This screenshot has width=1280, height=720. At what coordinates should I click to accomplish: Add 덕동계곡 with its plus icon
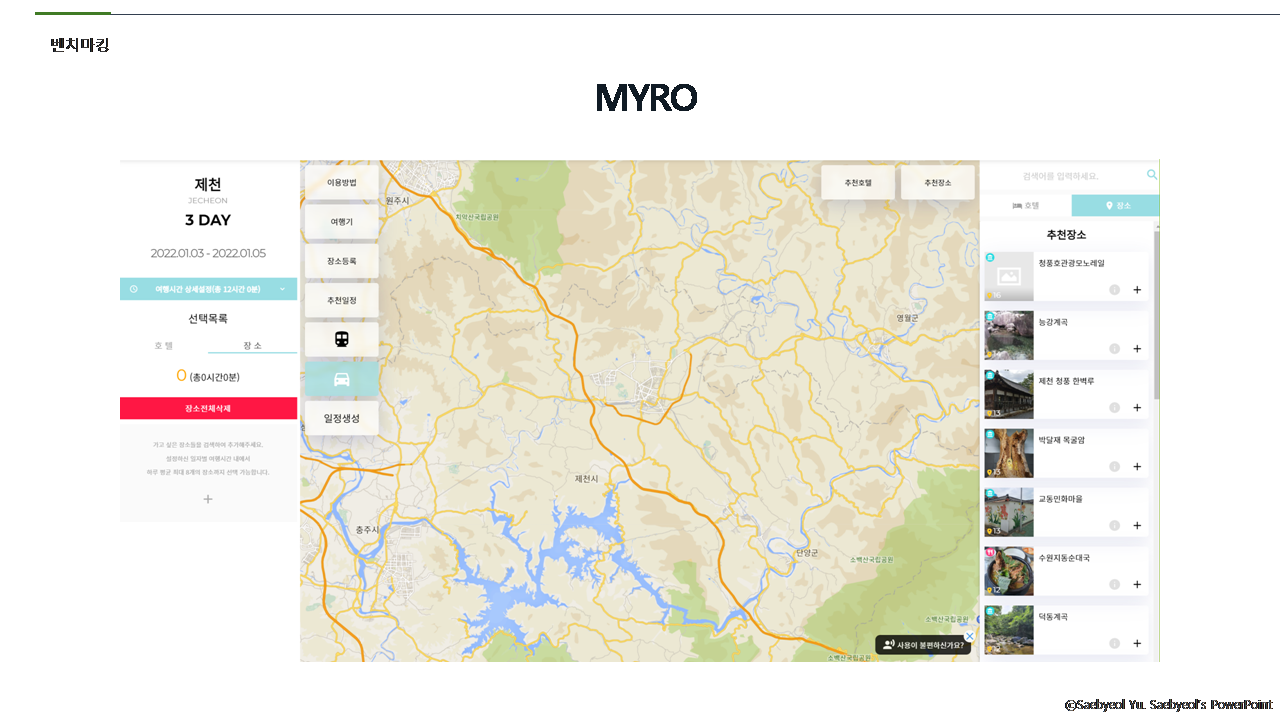click(x=1137, y=644)
